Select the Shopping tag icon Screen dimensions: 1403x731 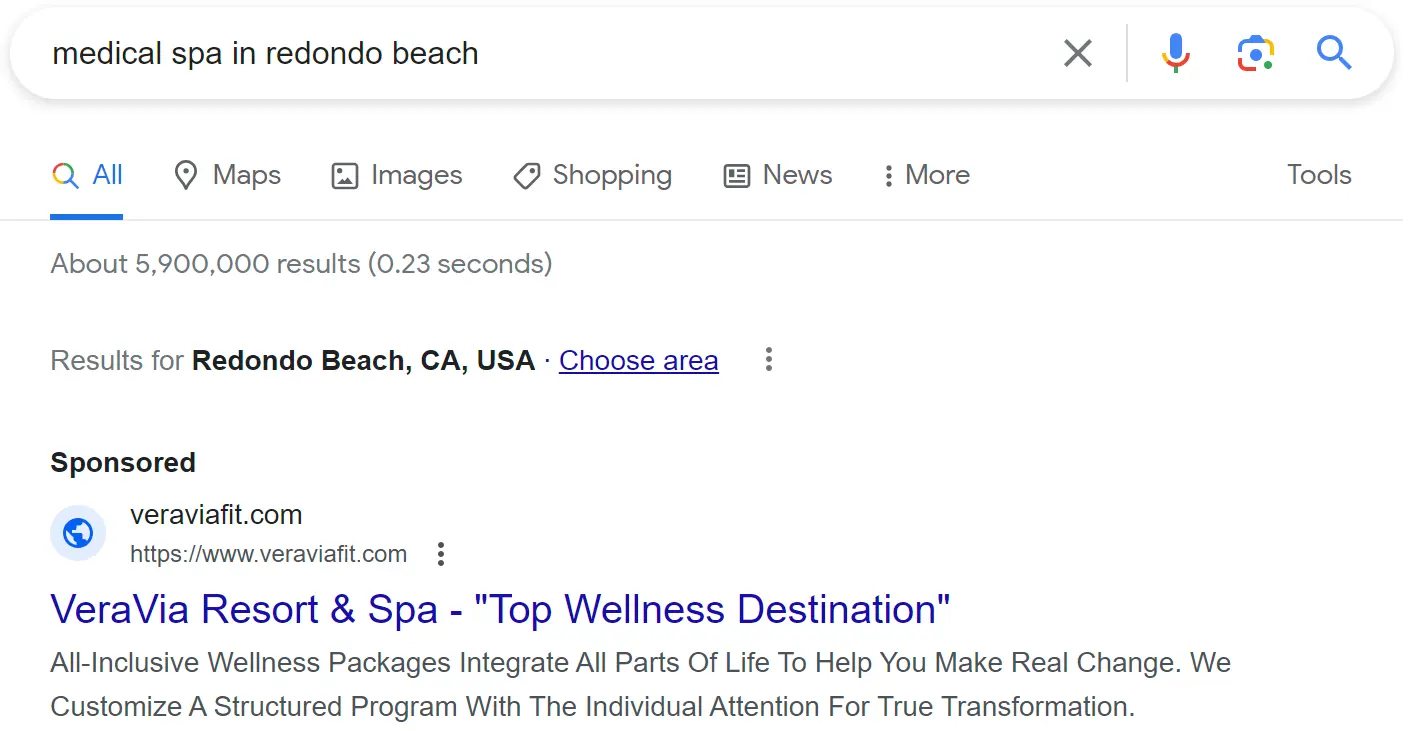tap(525, 175)
